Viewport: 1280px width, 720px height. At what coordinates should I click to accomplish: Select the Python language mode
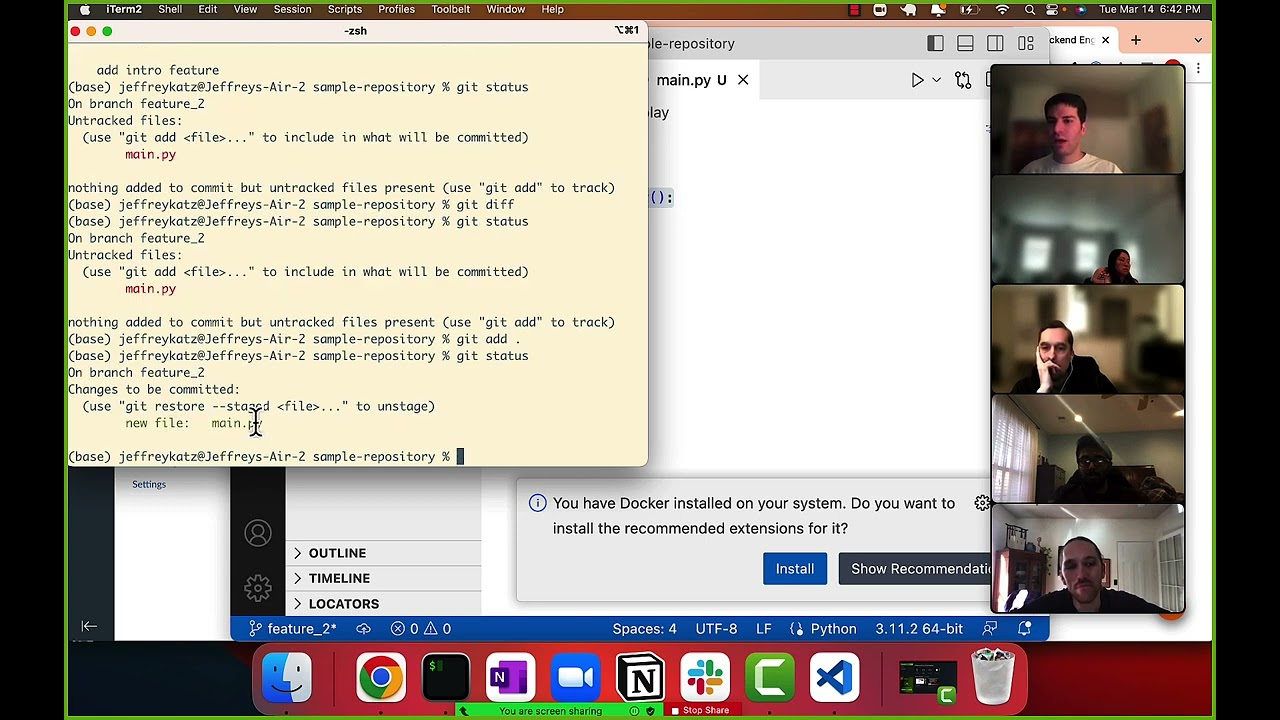[x=832, y=629]
